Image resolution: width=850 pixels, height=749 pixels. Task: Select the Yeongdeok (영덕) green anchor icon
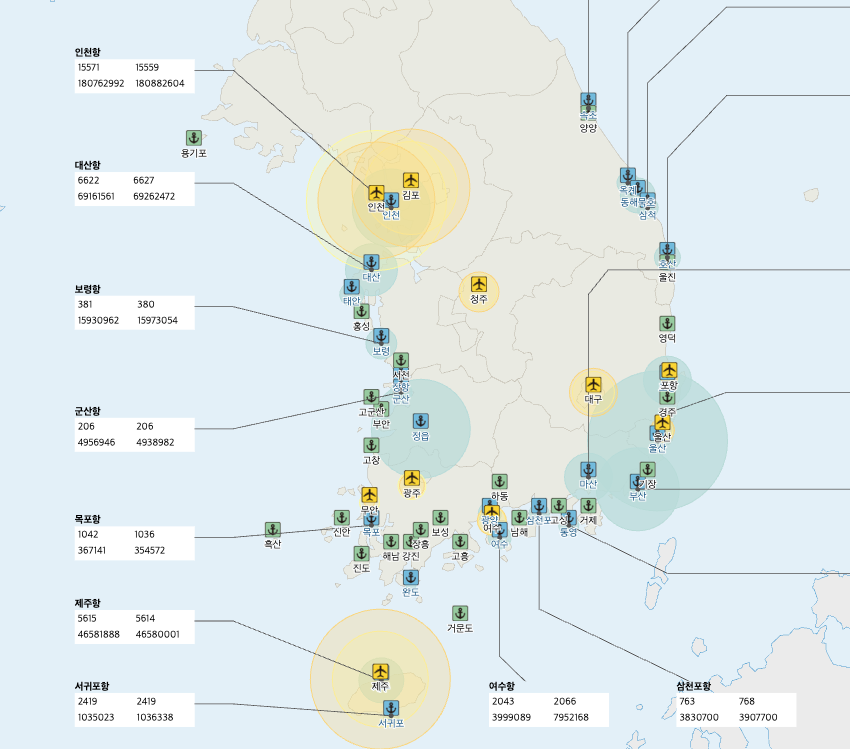(667, 323)
